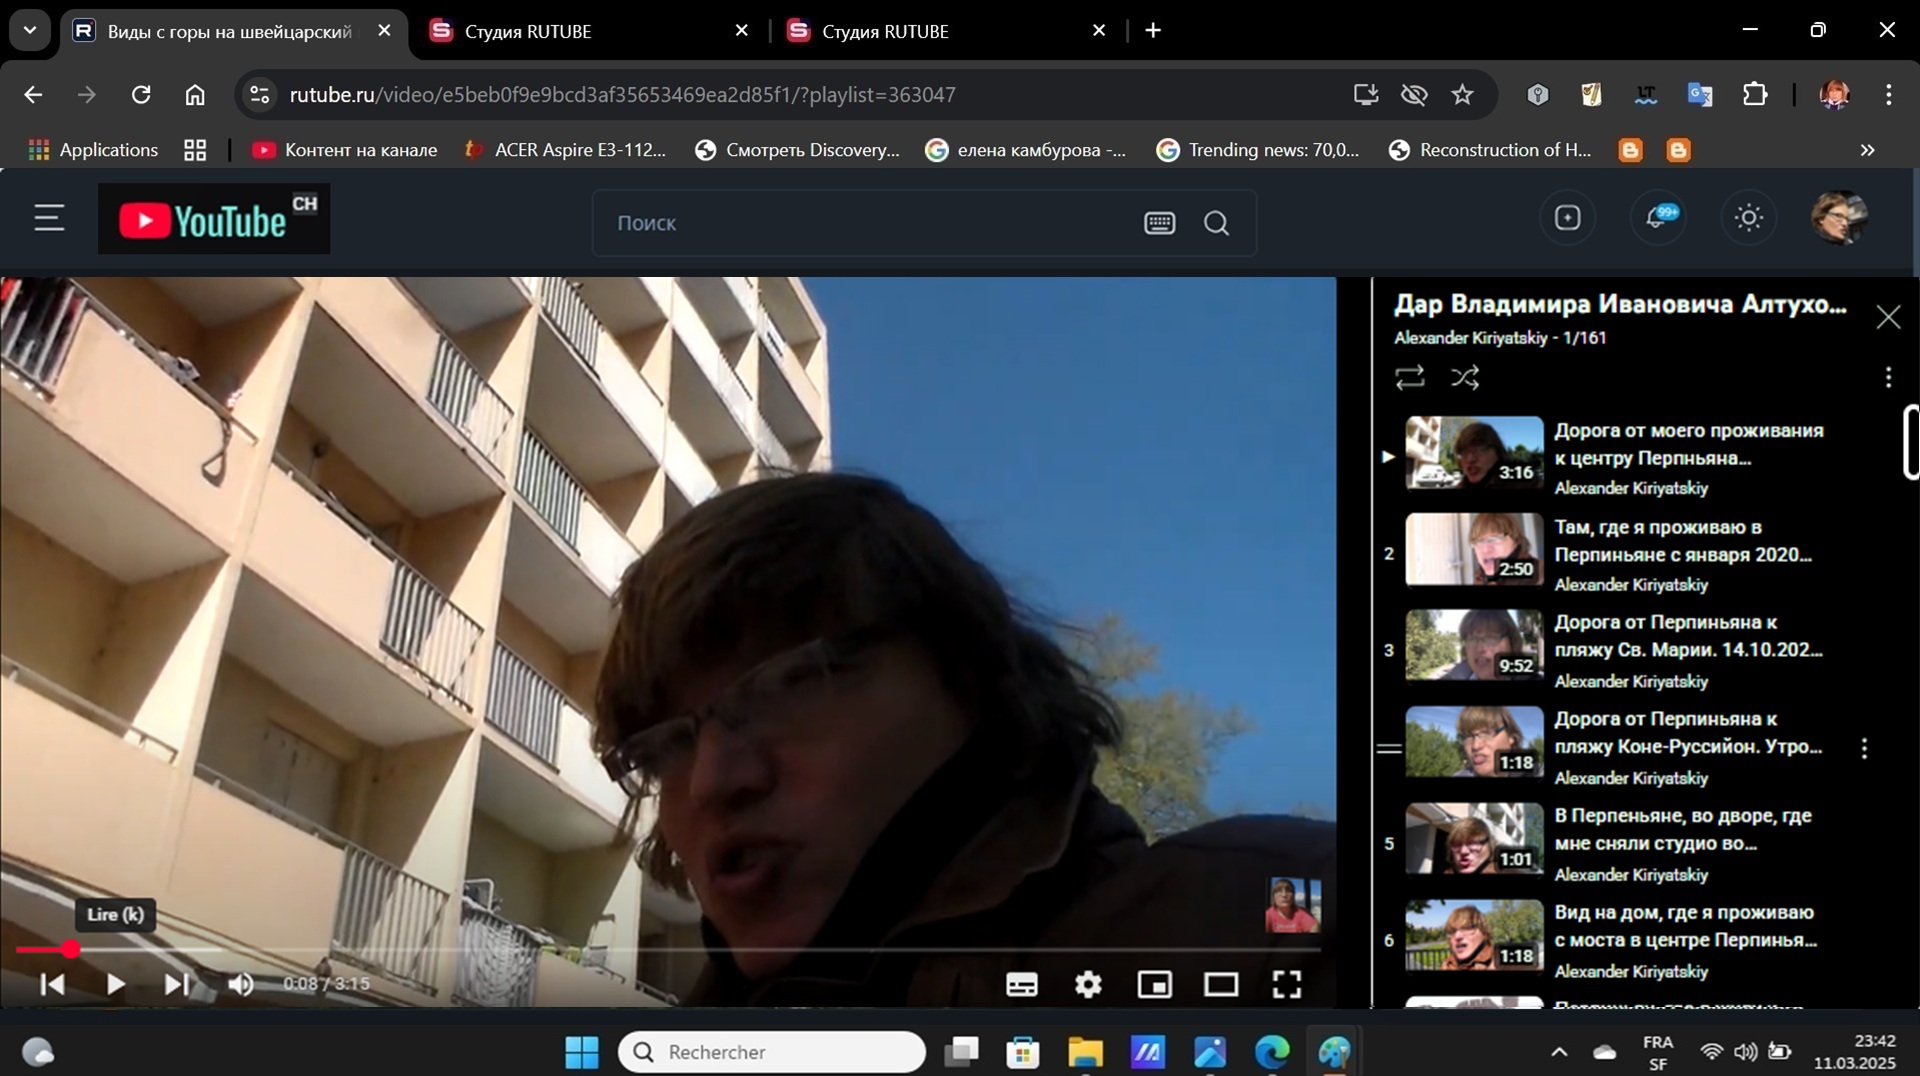Click the create video plus icon
This screenshot has height=1076, width=1920.
tap(1567, 218)
